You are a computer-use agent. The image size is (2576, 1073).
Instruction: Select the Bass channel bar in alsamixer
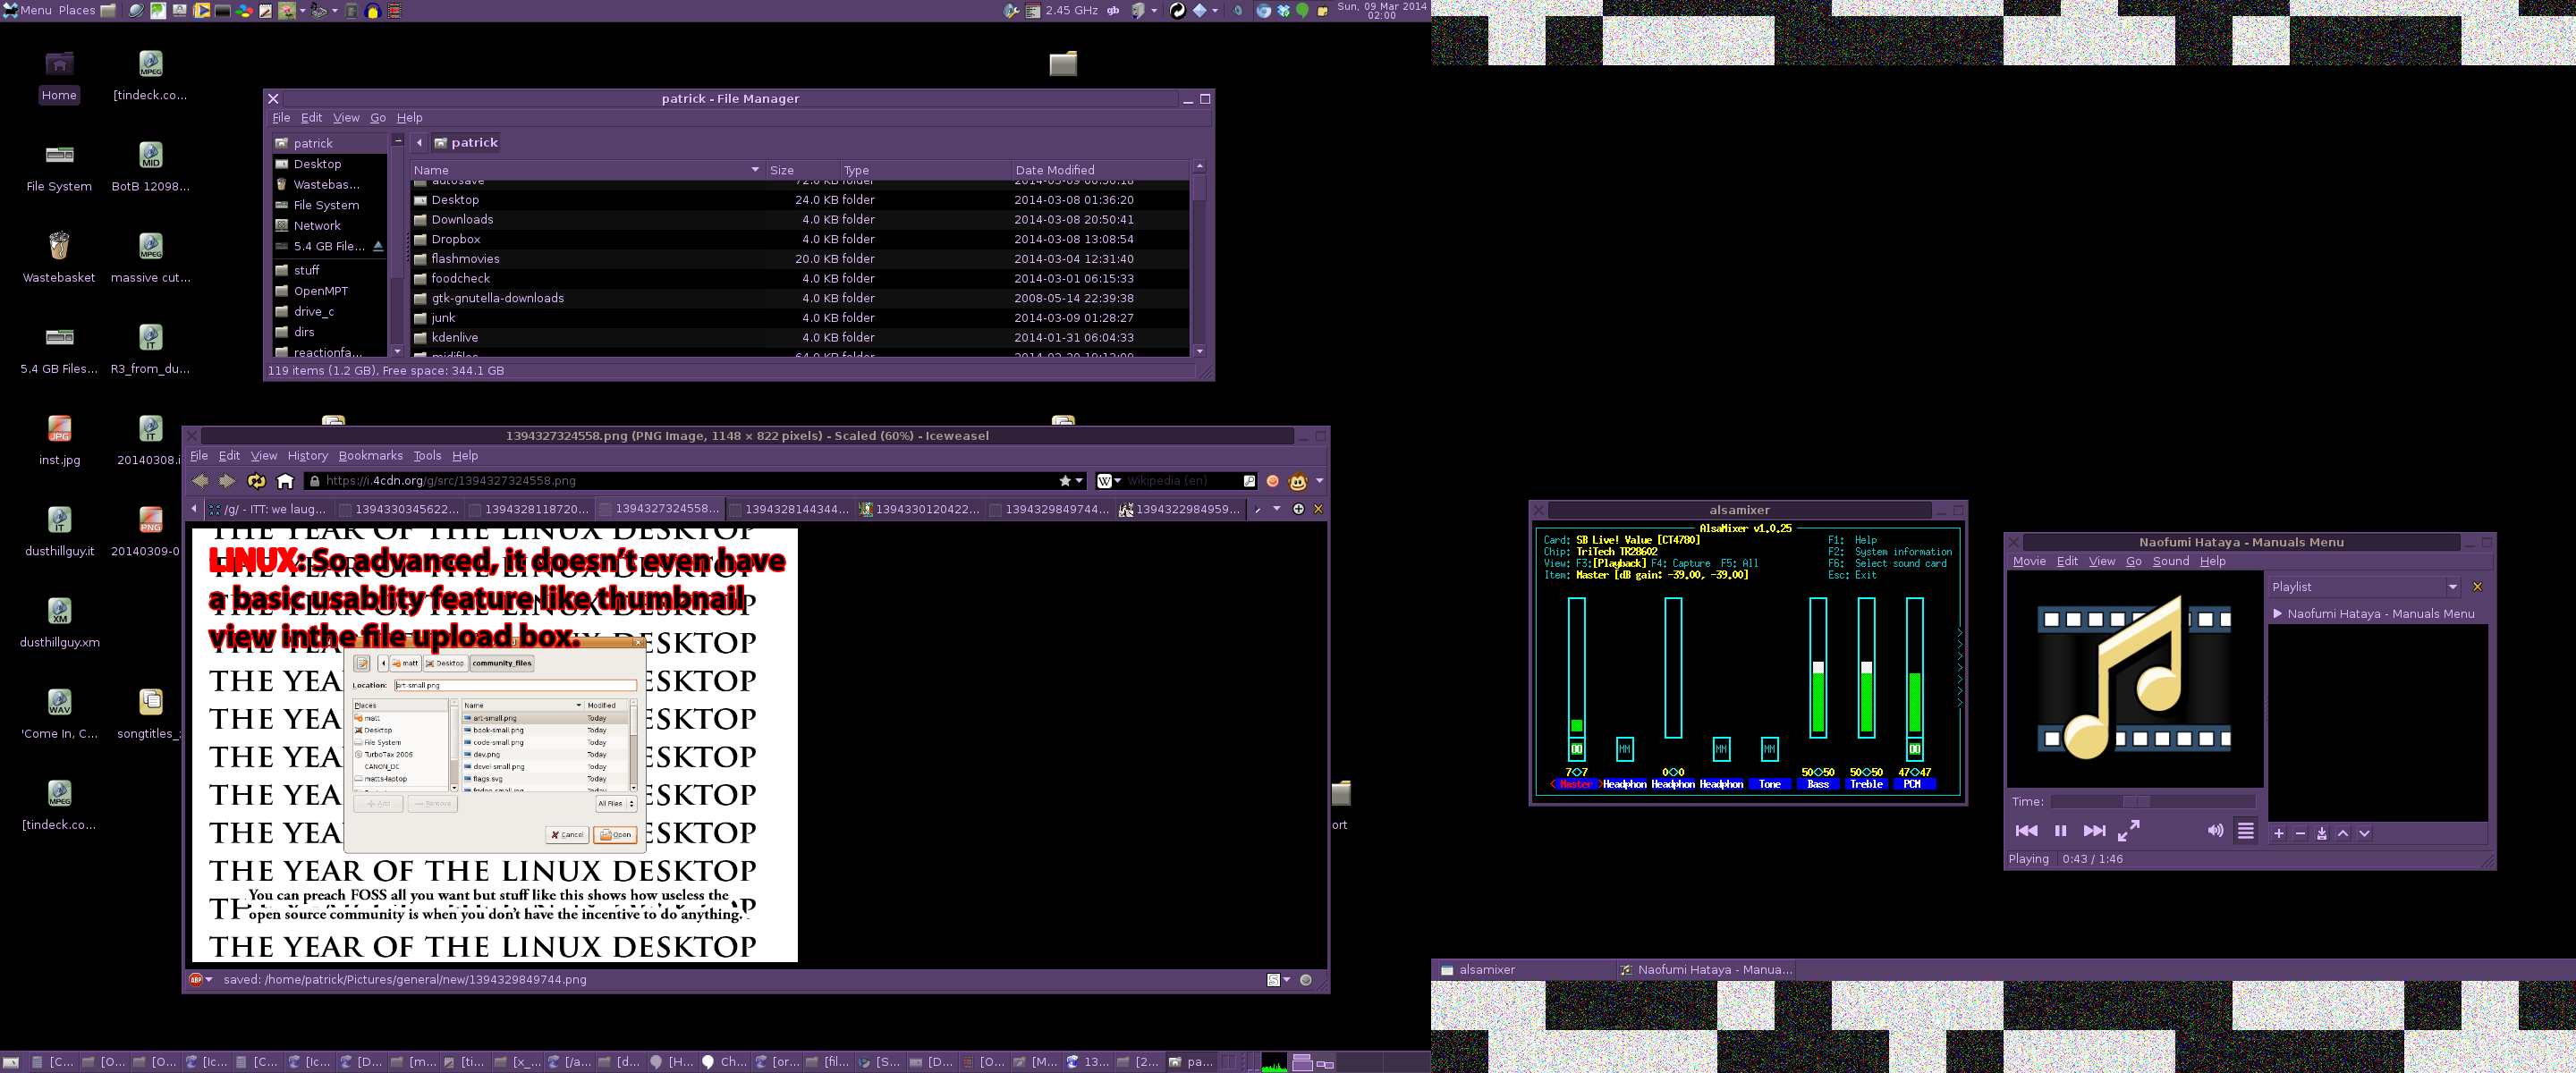pos(1818,668)
